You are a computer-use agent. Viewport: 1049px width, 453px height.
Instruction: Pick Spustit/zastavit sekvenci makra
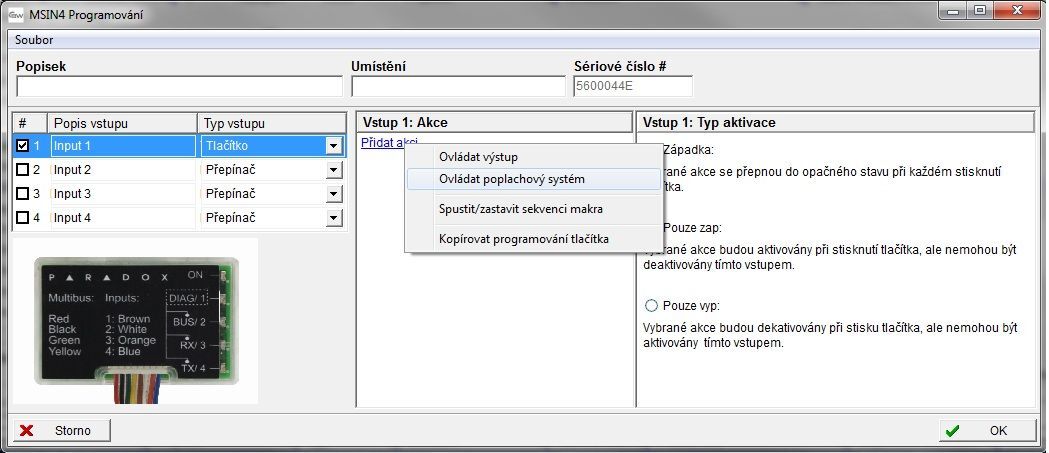(x=520, y=209)
